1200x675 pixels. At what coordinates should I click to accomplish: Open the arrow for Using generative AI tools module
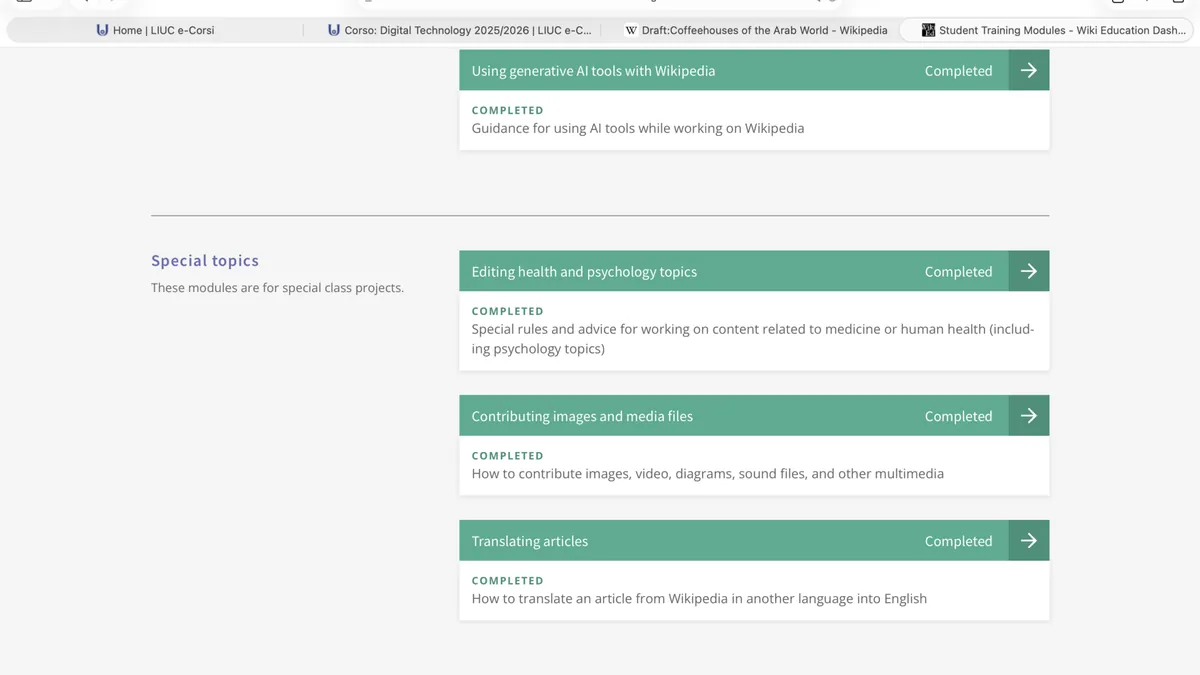pyautogui.click(x=1029, y=71)
